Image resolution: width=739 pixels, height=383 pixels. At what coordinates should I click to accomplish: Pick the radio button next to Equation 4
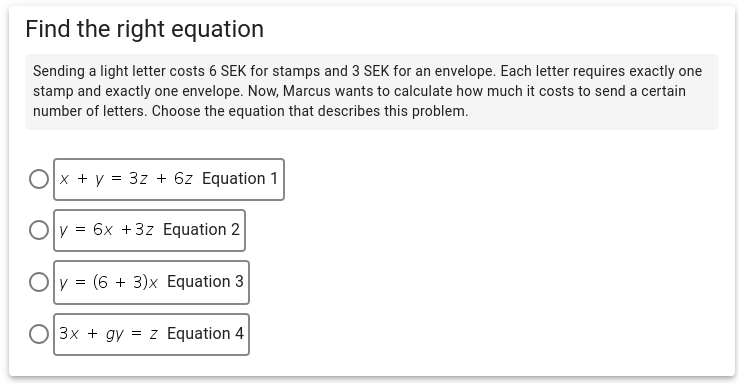(39, 334)
